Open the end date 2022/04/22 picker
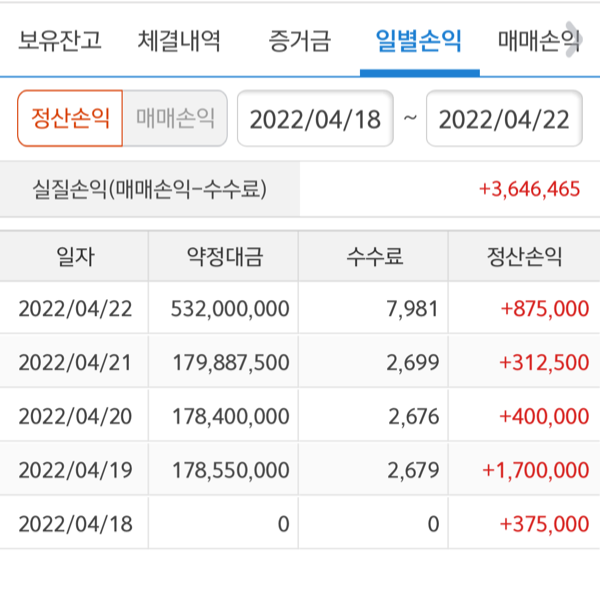 click(504, 119)
